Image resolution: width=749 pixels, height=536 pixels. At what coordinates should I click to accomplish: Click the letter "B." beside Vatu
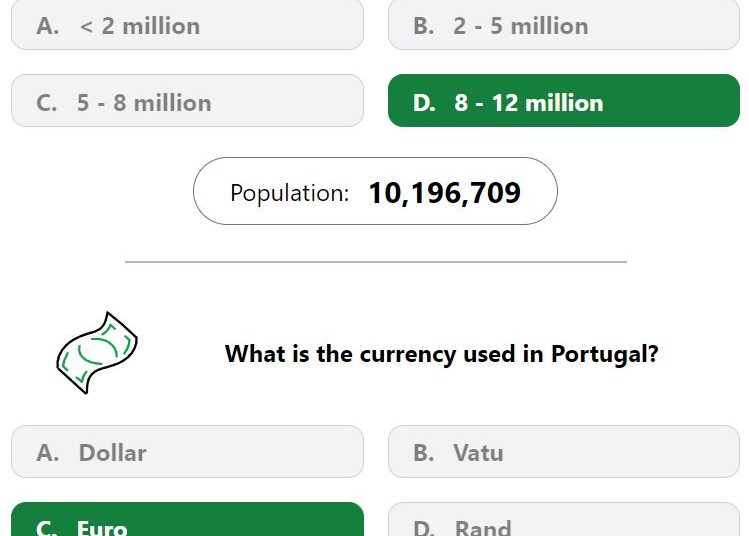pyautogui.click(x=424, y=452)
